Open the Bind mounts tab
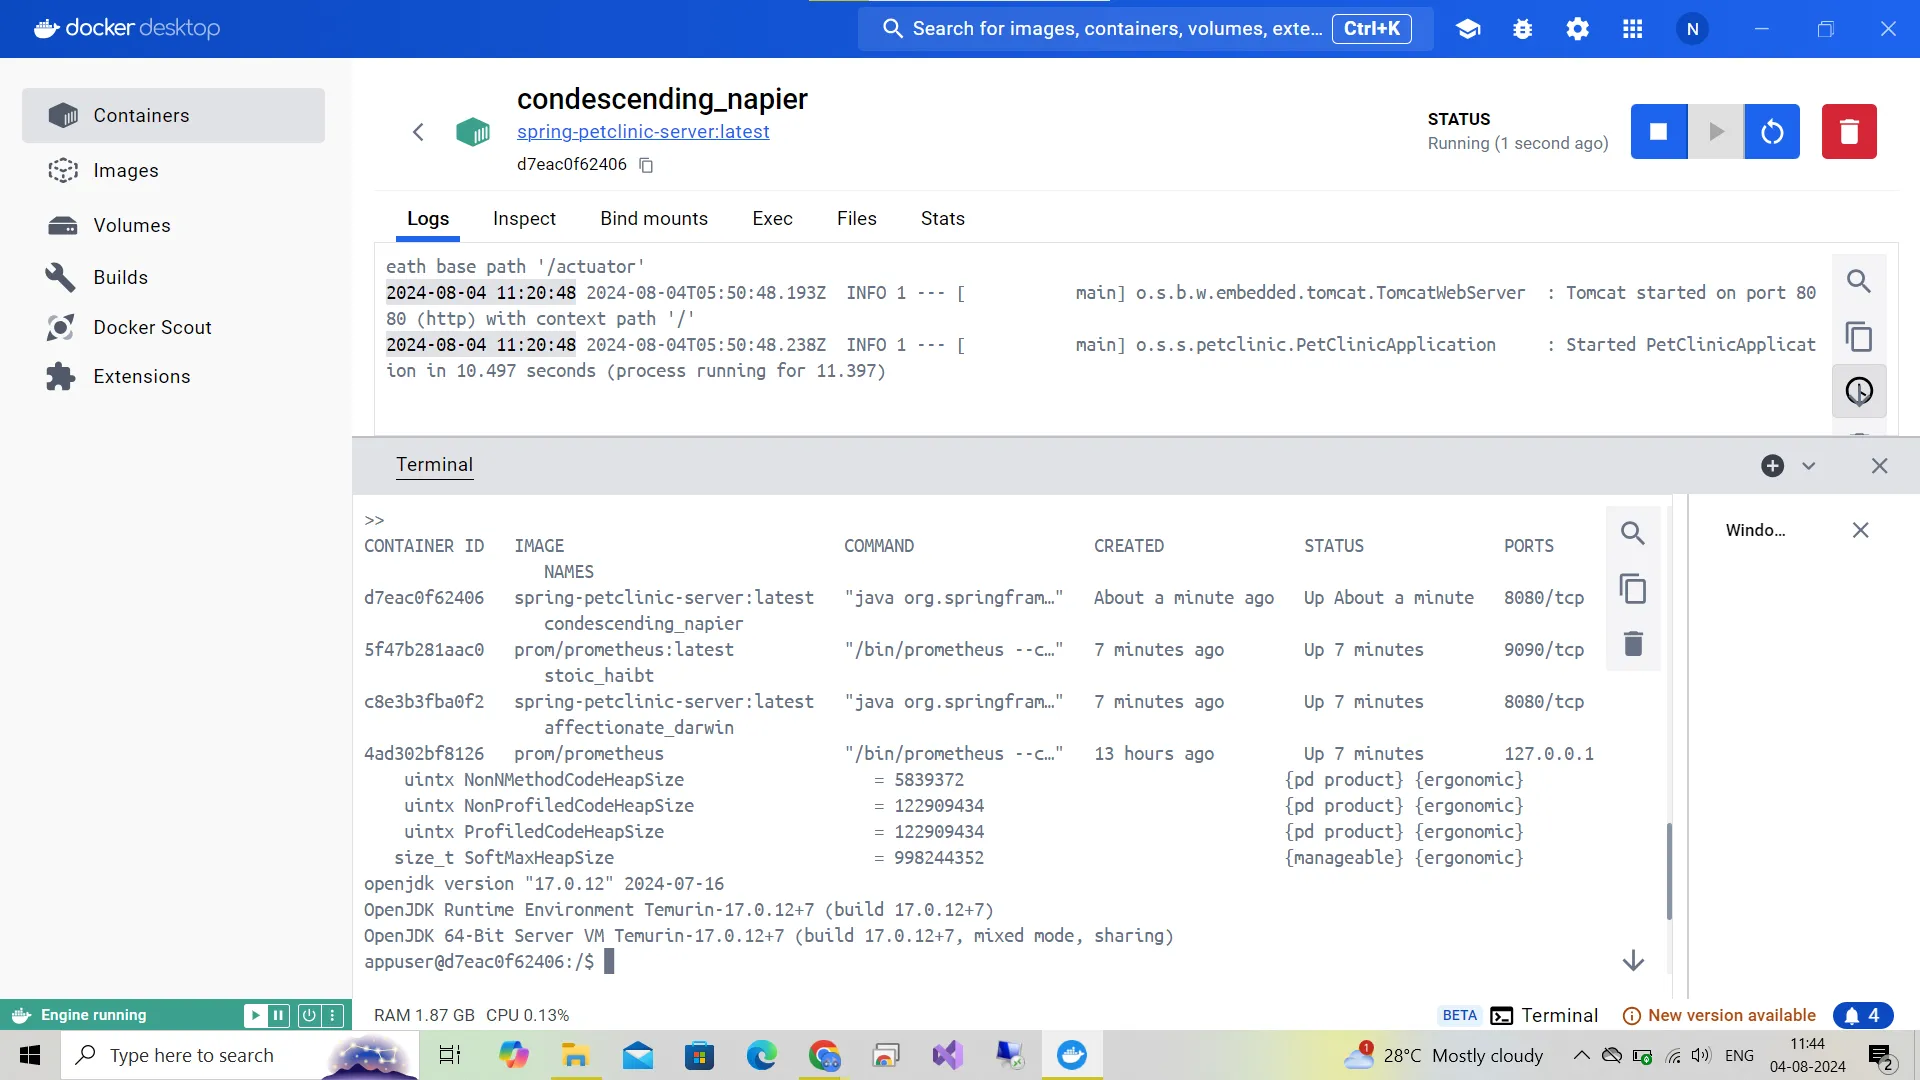1920x1080 pixels. pyautogui.click(x=654, y=219)
